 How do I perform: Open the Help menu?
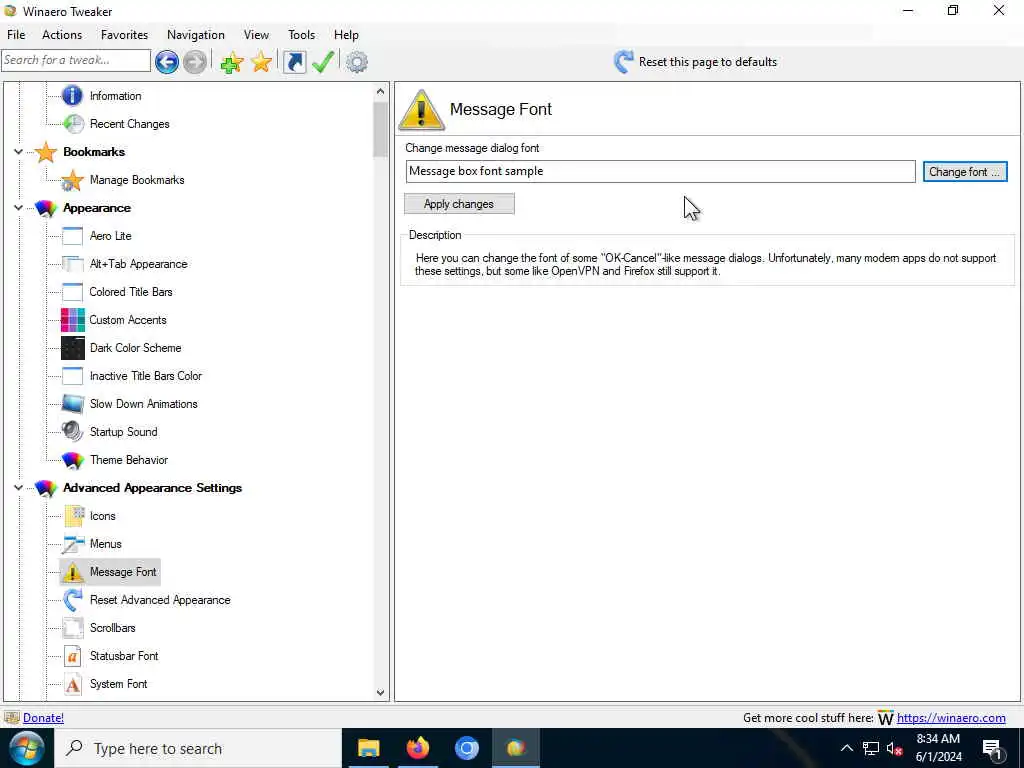click(x=346, y=35)
